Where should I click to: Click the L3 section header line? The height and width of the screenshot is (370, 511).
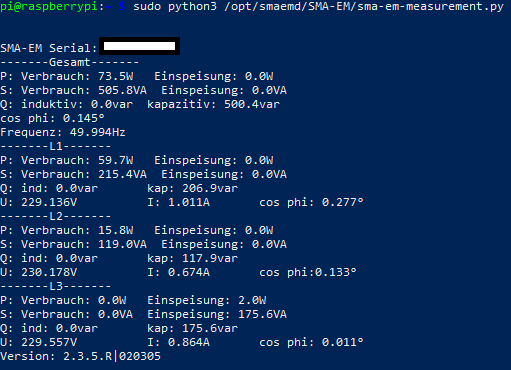(55, 286)
